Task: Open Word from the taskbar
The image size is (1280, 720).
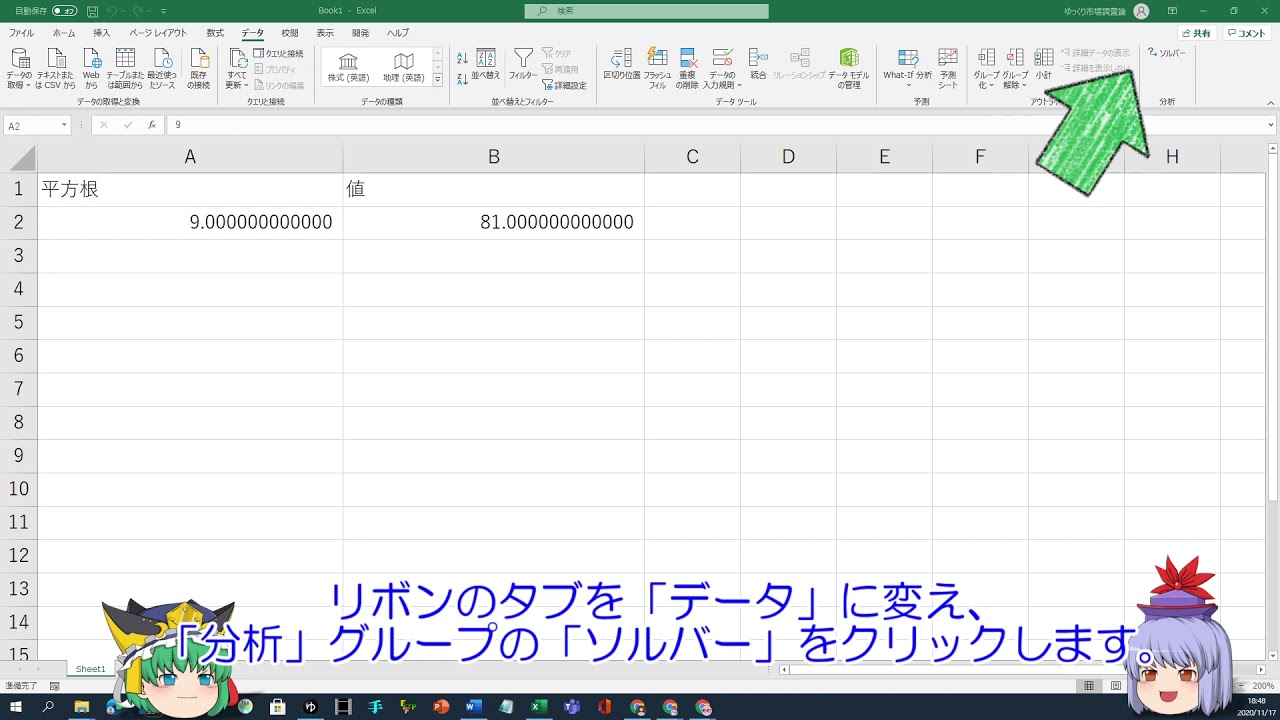Action: pyautogui.click(x=474, y=707)
